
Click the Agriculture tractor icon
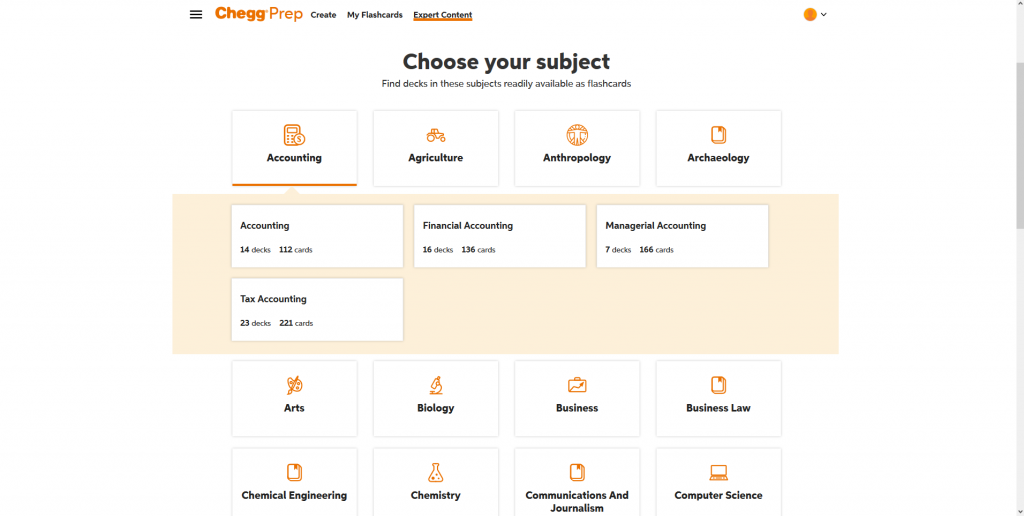click(x=436, y=135)
